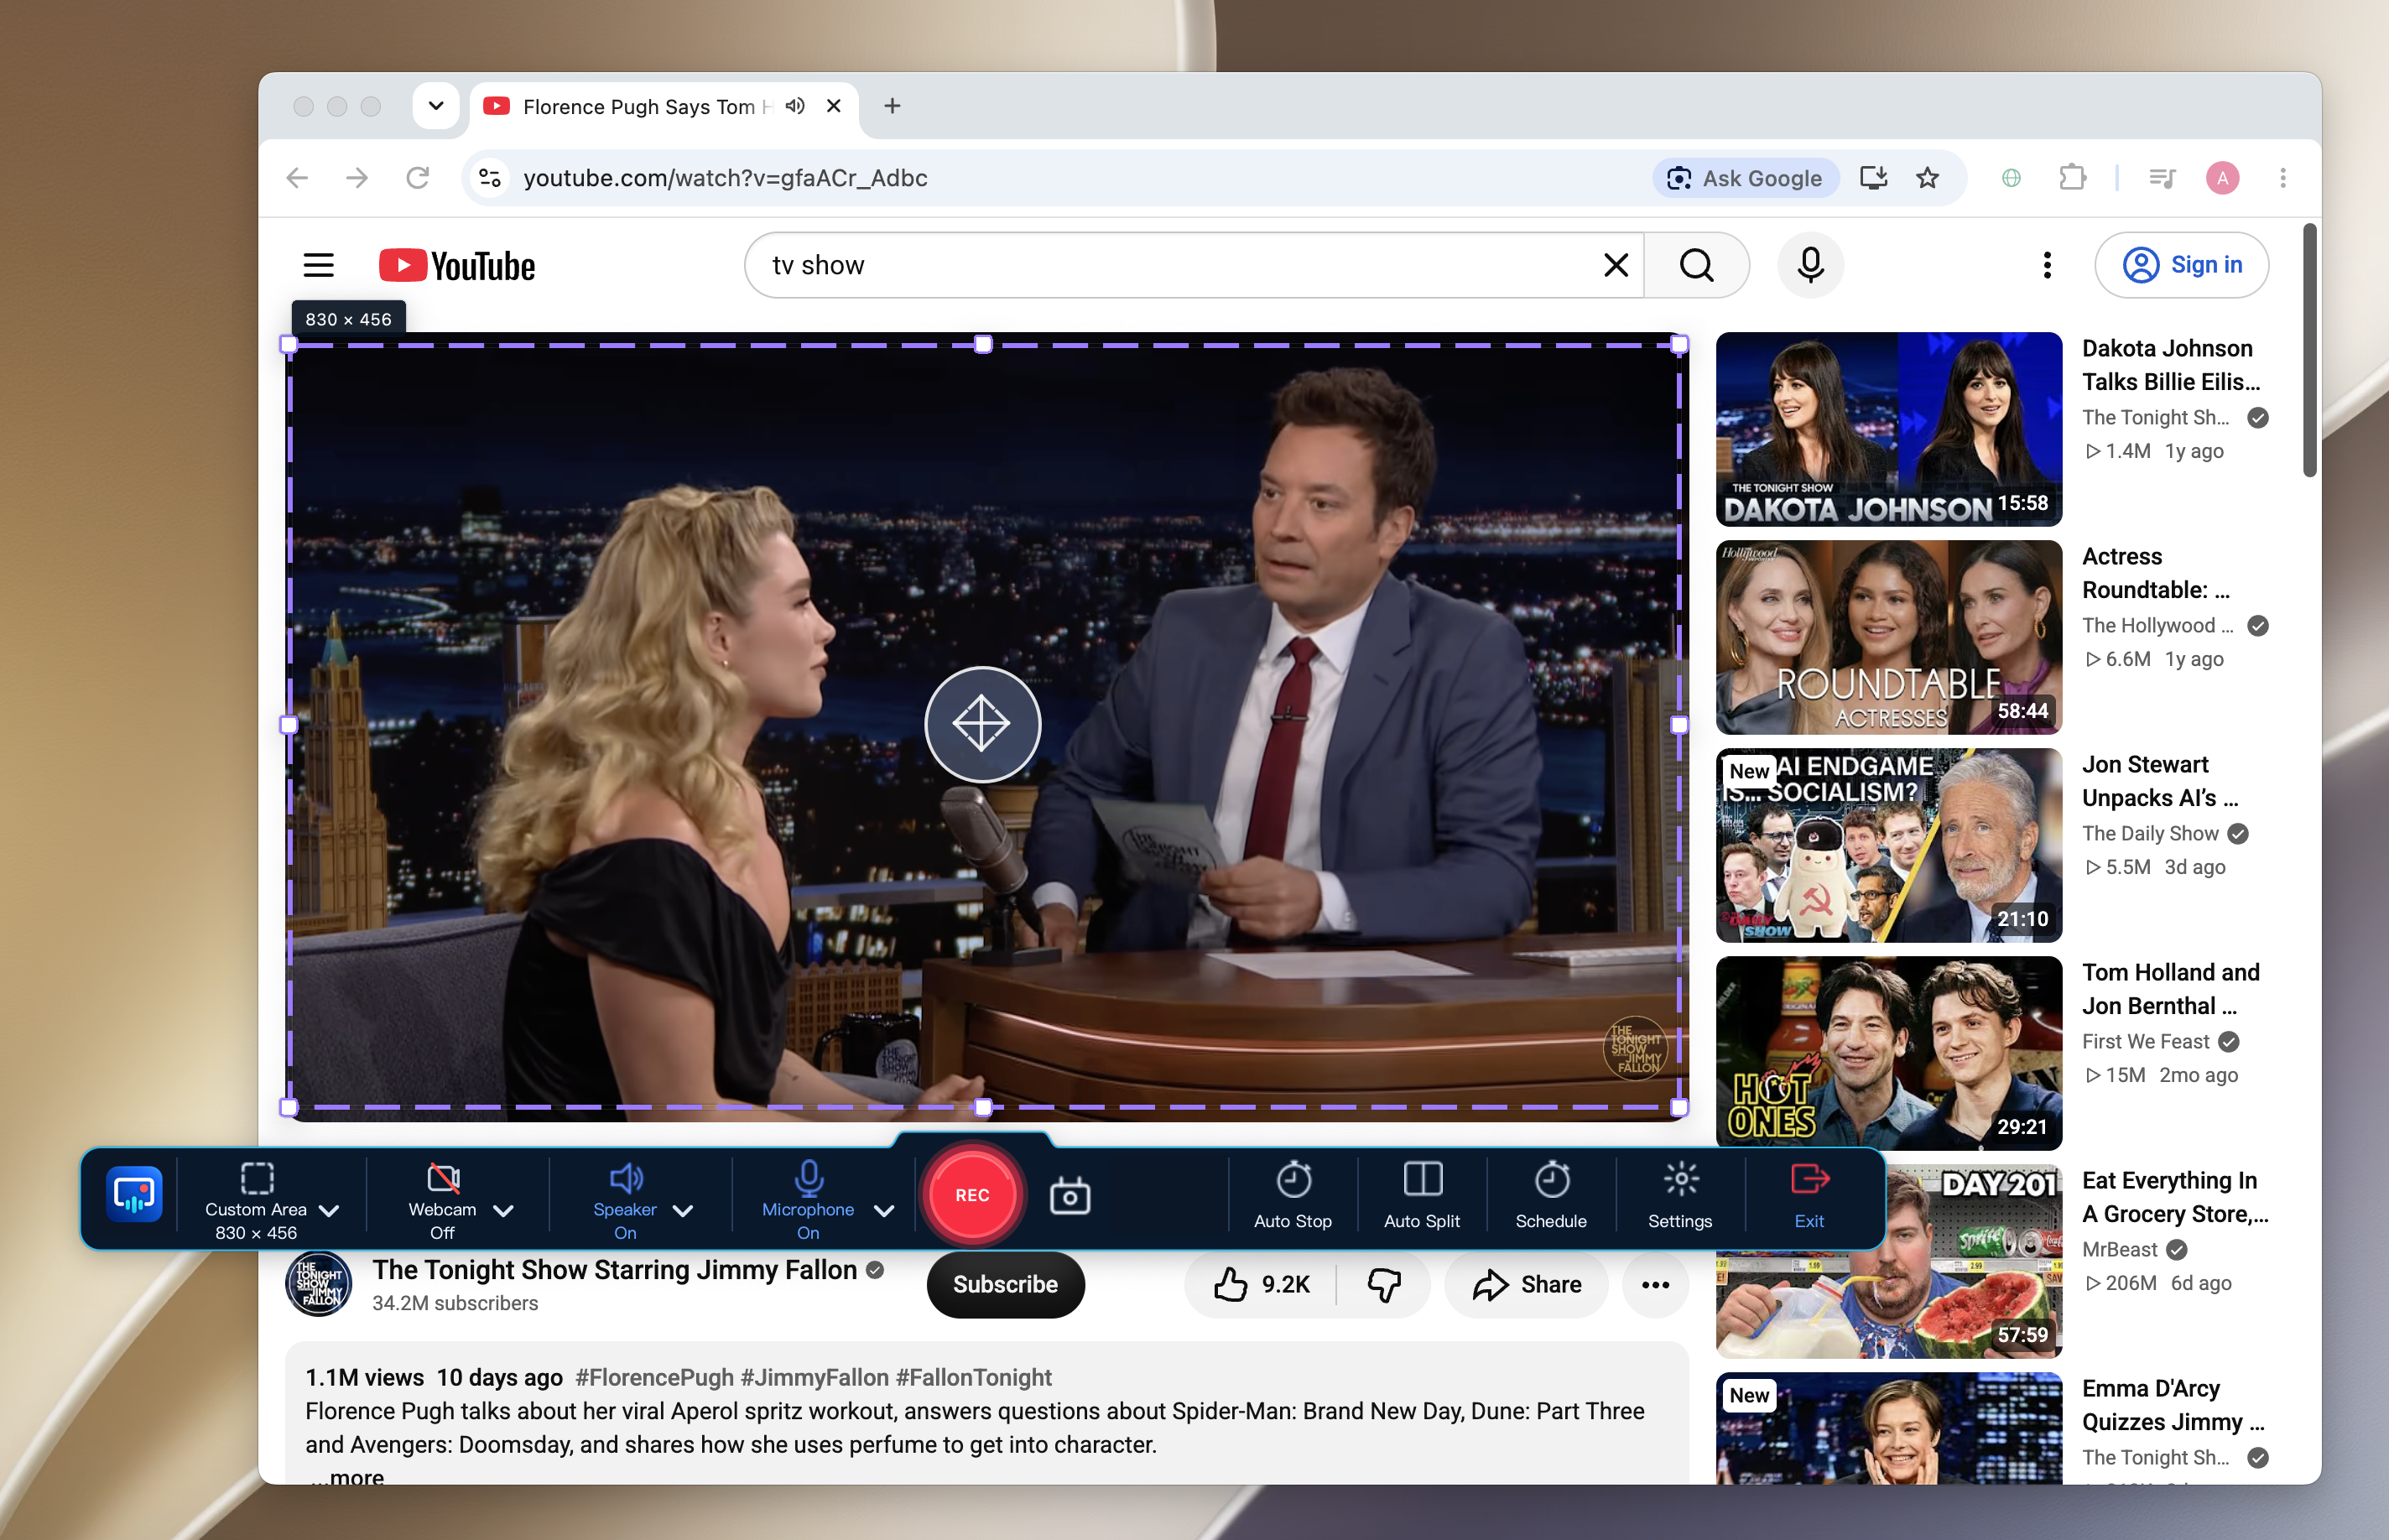Open YouTube hamburger guide menu

(x=318, y=265)
